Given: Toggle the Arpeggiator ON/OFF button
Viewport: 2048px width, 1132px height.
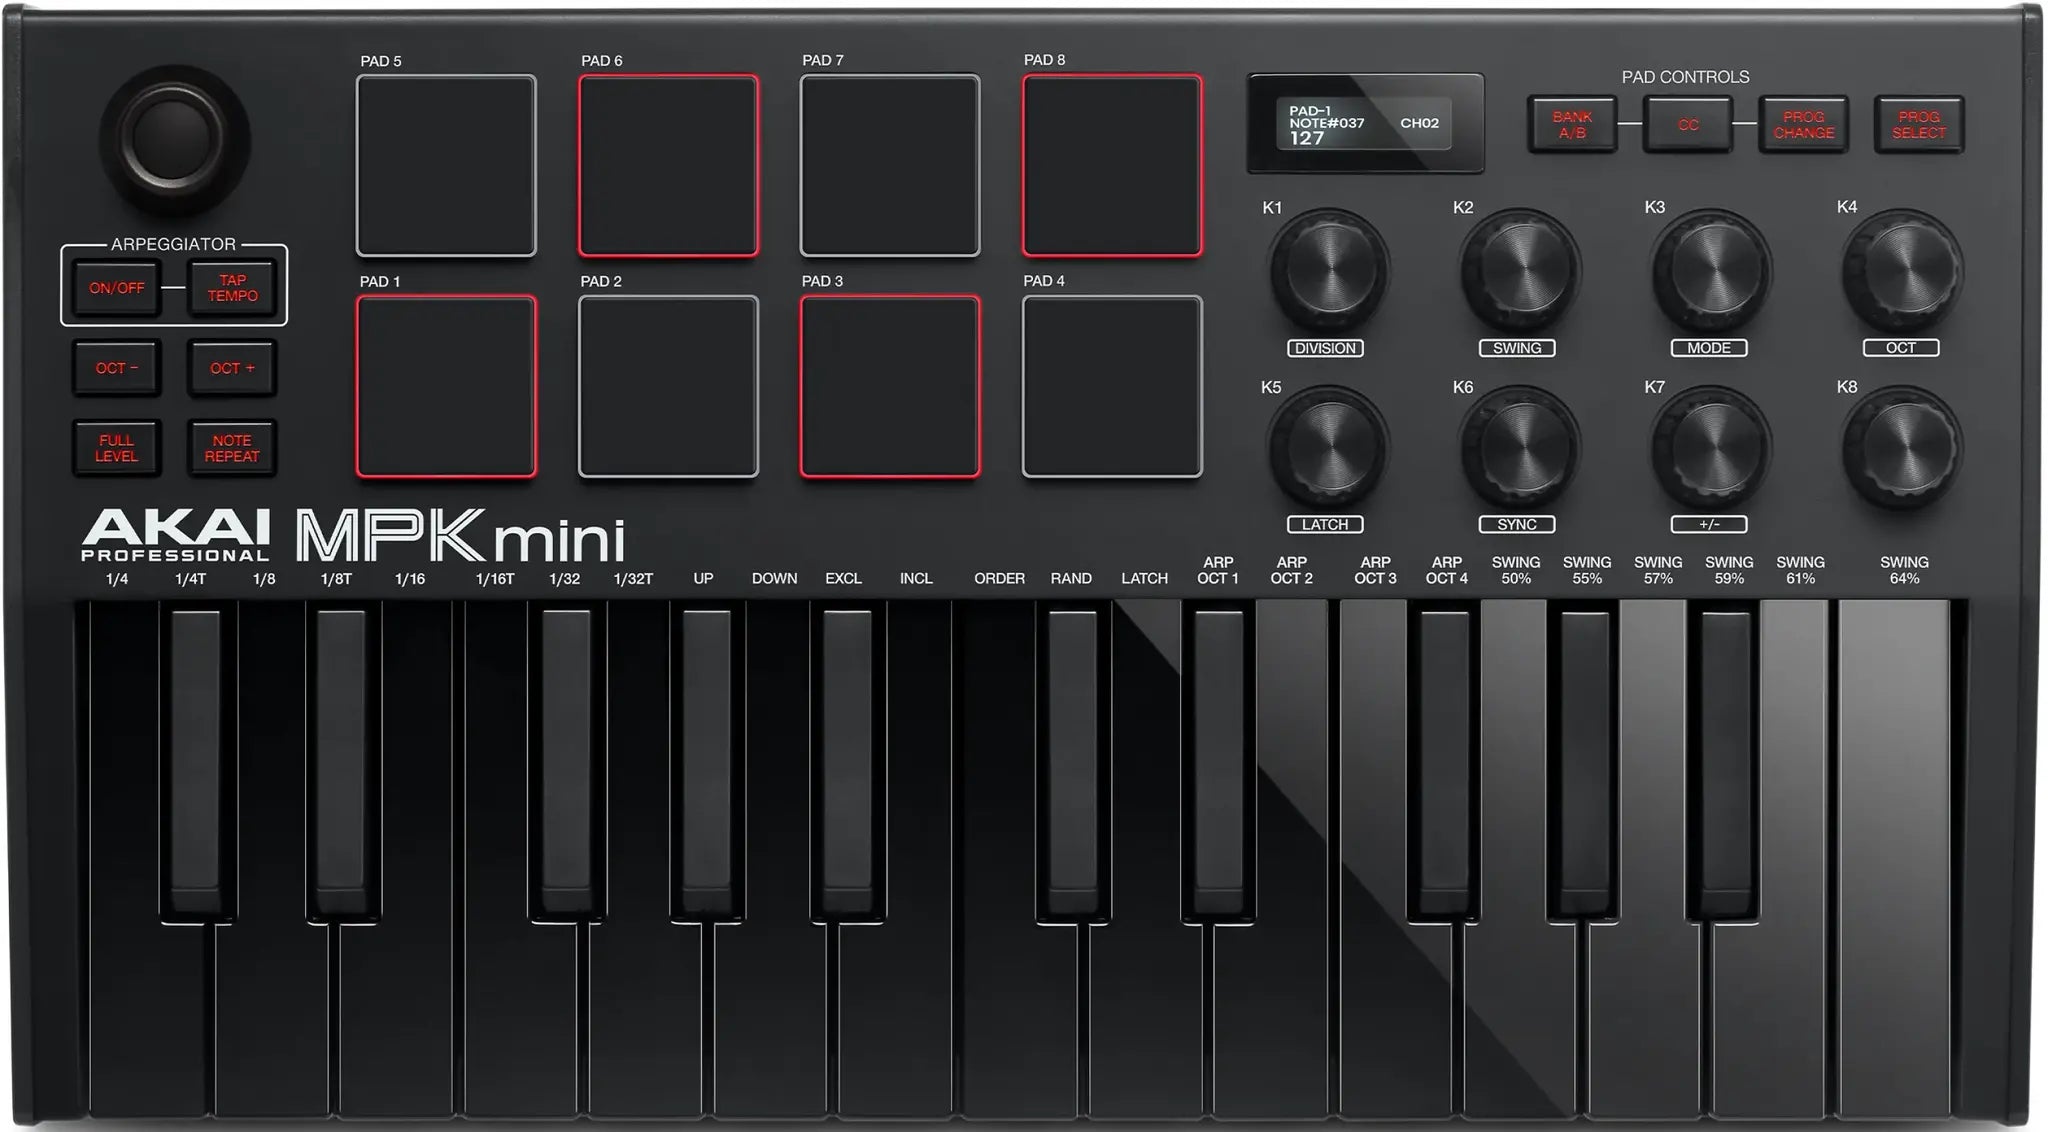Looking at the screenshot, I should point(117,287).
